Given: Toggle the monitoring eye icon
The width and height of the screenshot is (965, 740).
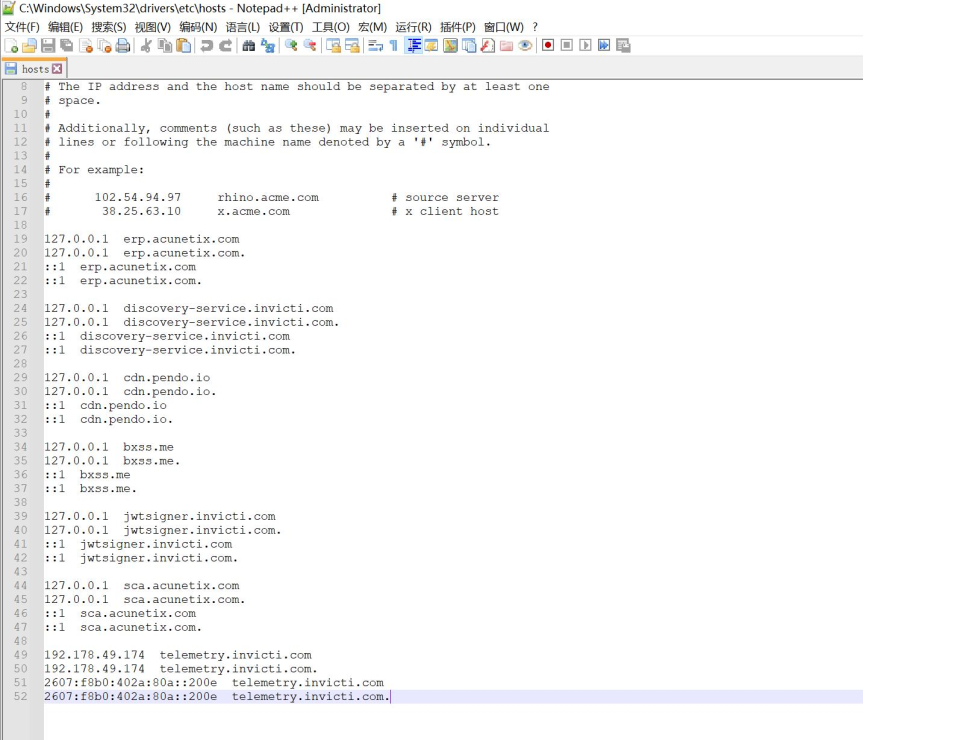Looking at the screenshot, I should [525, 46].
